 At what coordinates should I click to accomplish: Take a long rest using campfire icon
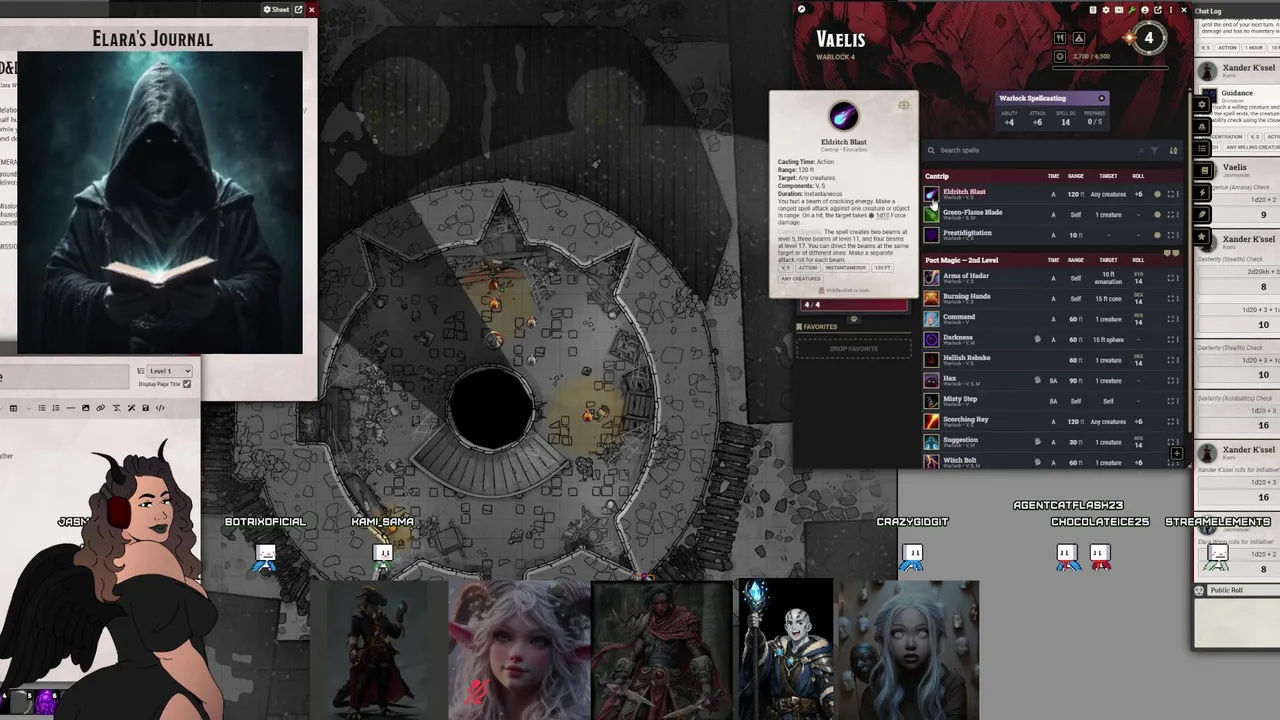point(1079,38)
